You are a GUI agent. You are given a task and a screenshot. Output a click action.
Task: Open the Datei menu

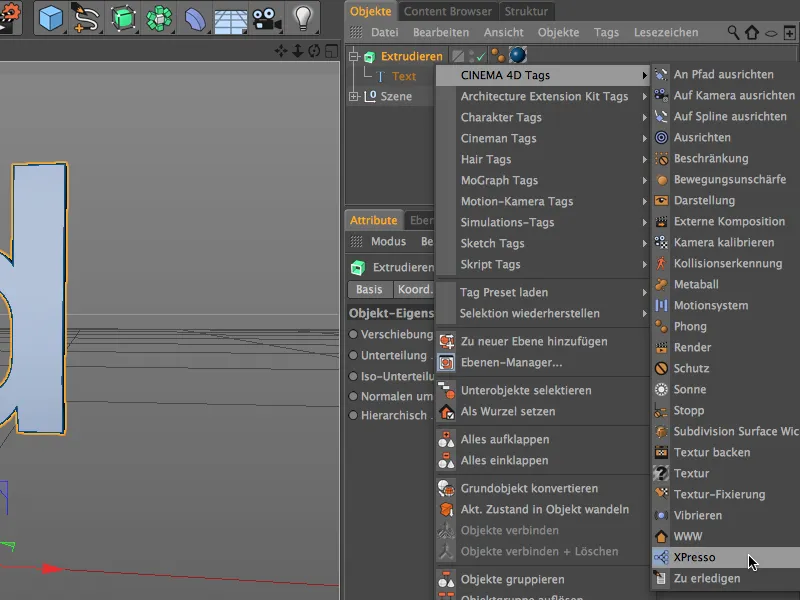tap(385, 33)
